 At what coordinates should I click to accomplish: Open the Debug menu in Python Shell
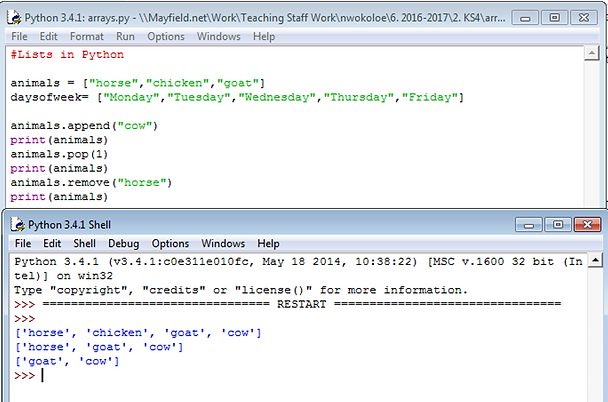click(123, 243)
